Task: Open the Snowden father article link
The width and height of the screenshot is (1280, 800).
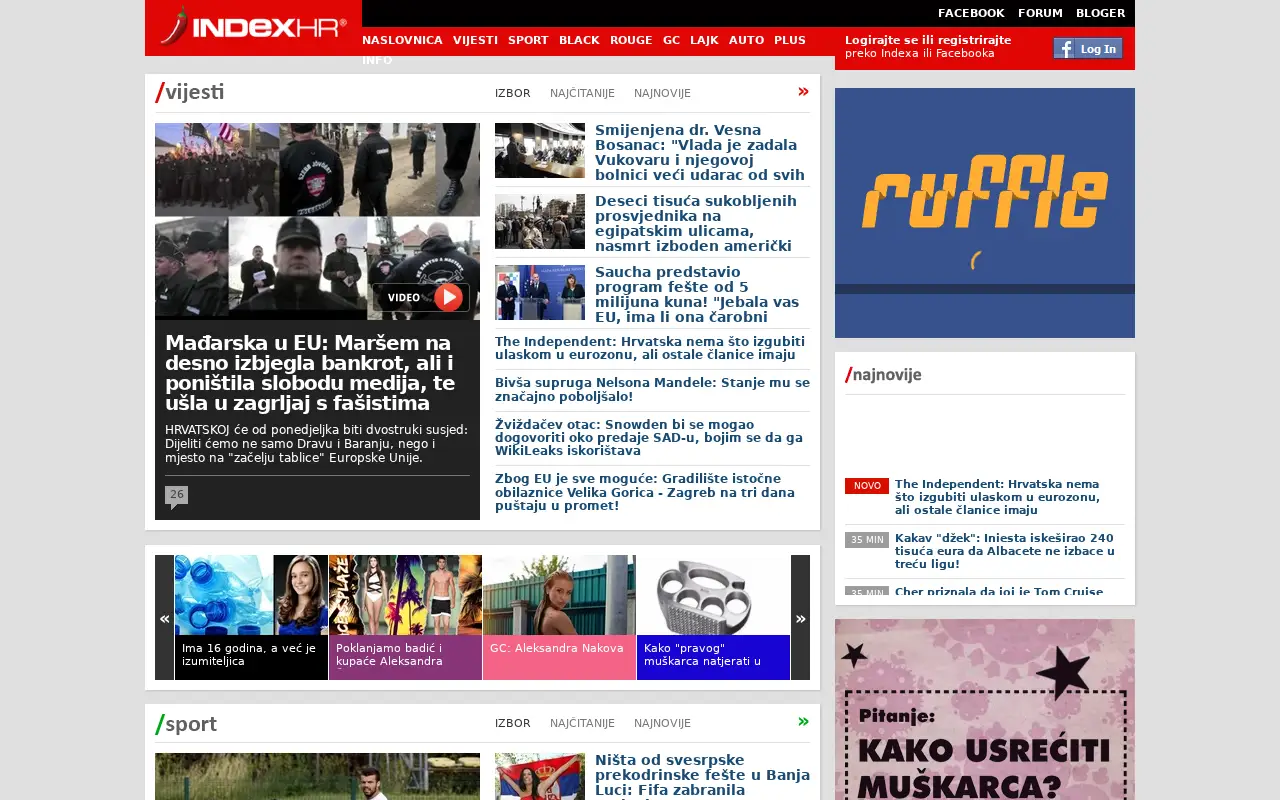Action: click(x=649, y=438)
